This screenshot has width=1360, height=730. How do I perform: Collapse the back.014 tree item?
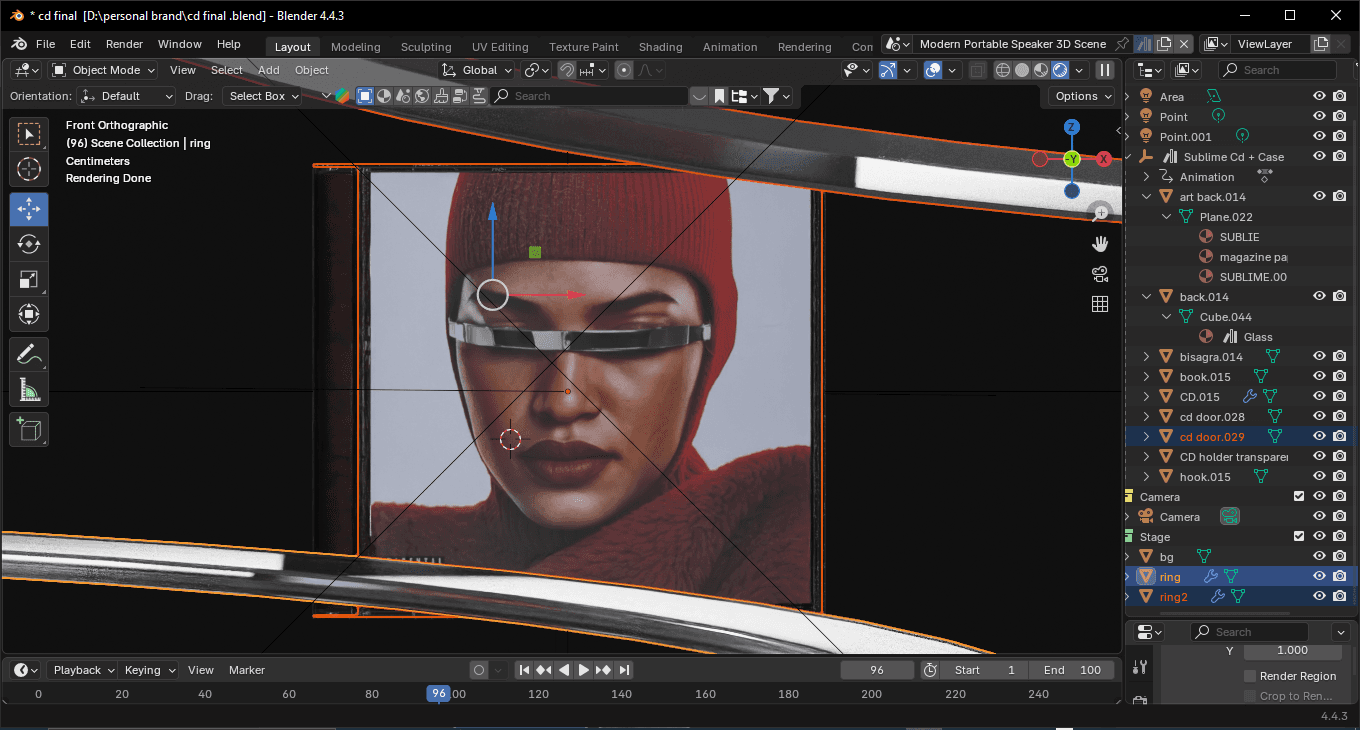click(1147, 297)
